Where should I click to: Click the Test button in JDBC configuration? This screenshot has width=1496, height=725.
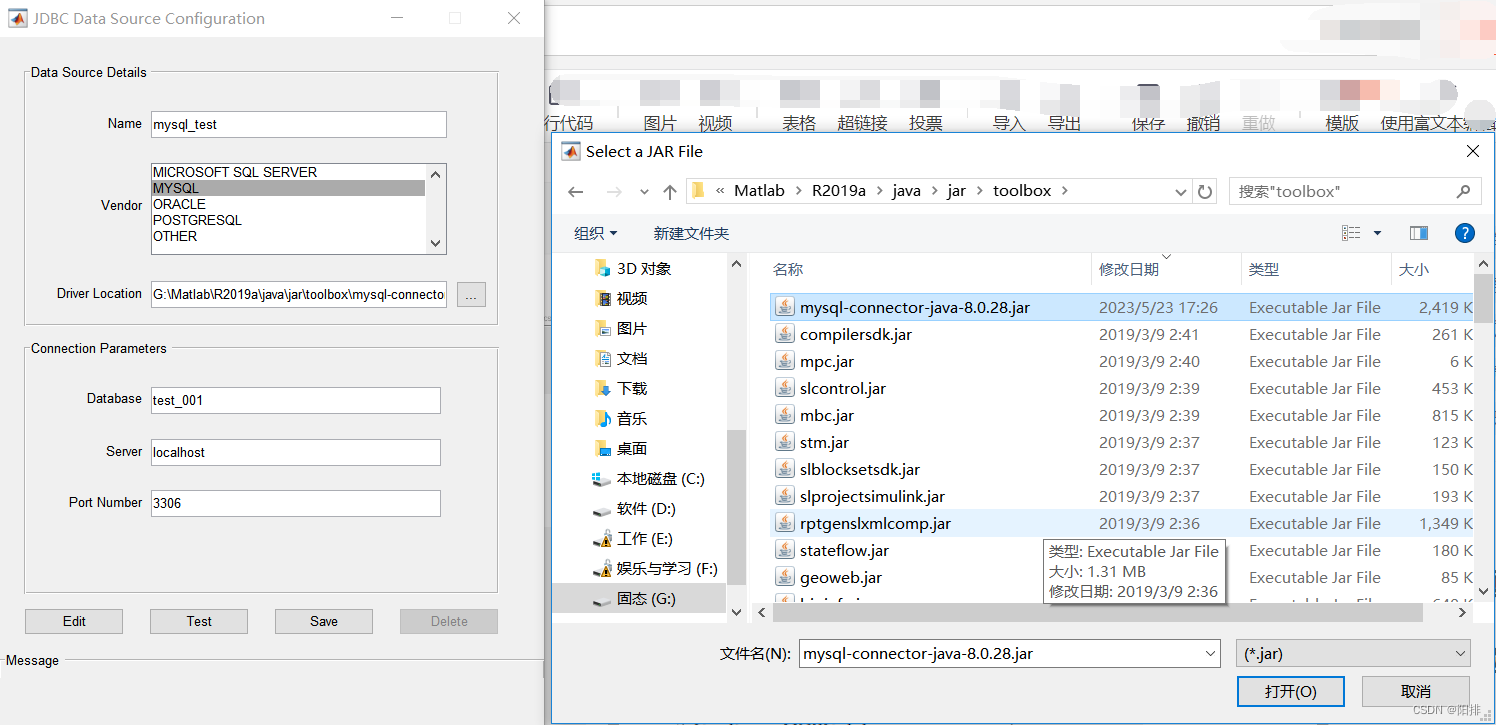[199, 621]
